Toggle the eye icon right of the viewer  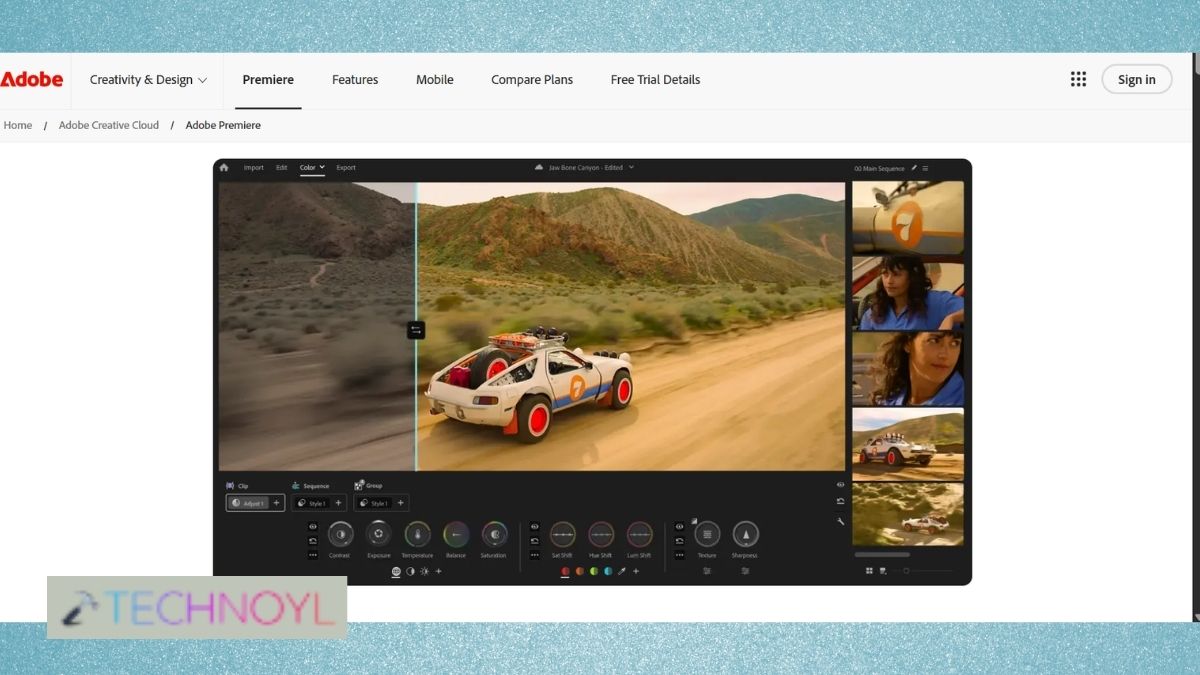tap(841, 484)
